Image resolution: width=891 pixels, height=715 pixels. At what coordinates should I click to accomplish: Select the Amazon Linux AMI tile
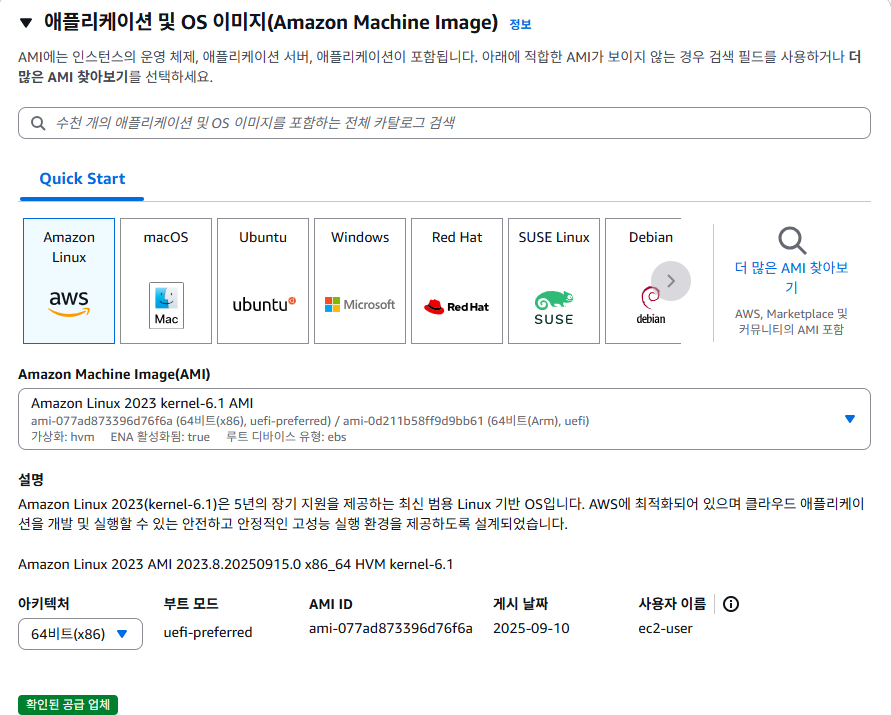pyautogui.click(x=69, y=281)
